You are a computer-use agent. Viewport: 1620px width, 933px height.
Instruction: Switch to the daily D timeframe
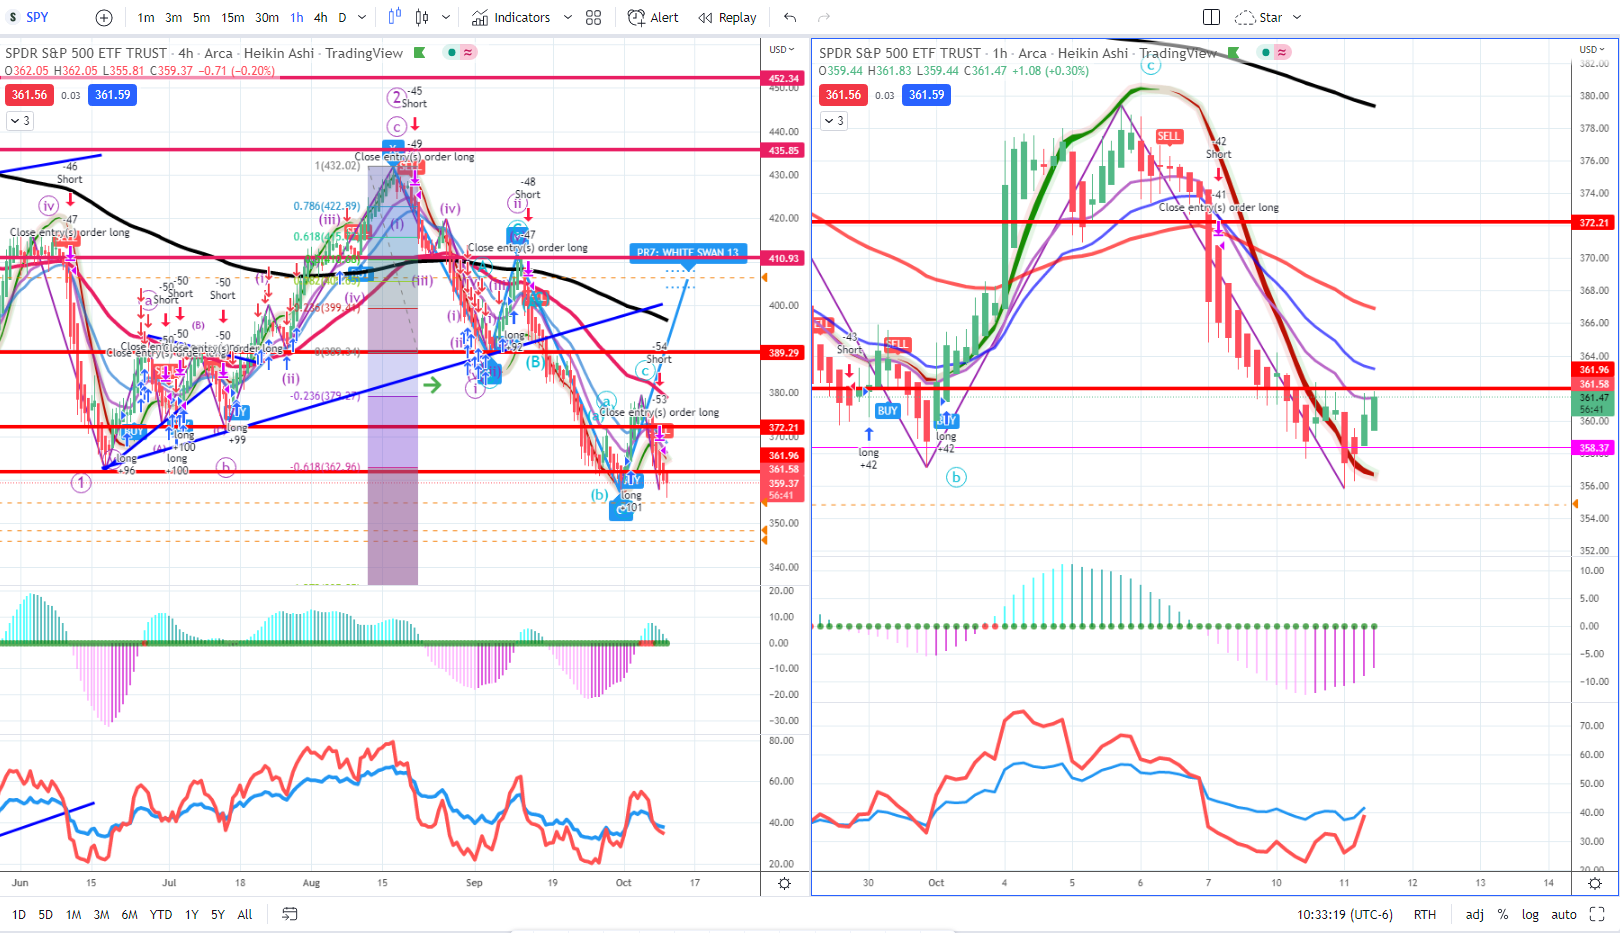[x=342, y=17]
